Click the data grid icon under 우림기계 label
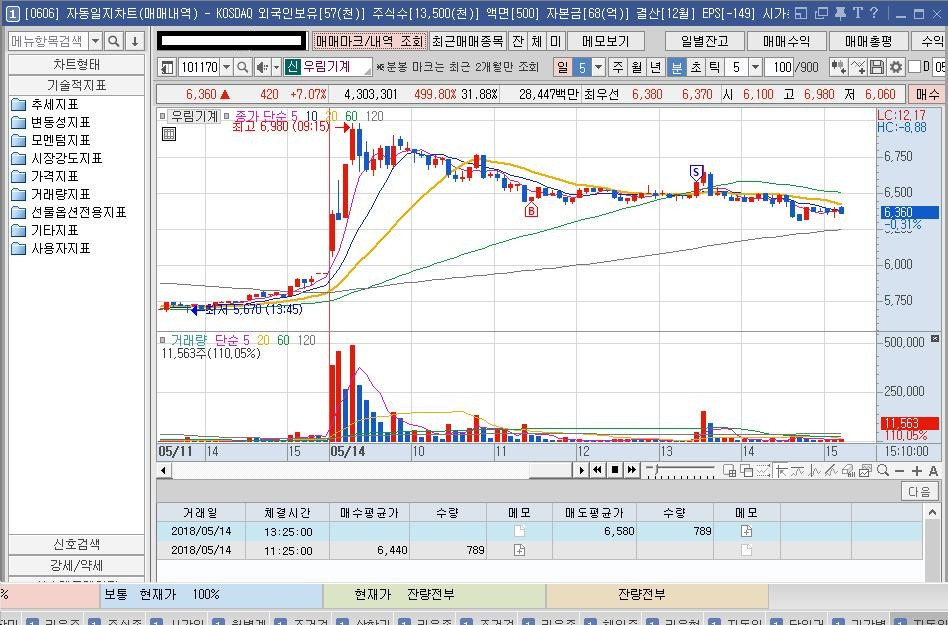The width and height of the screenshot is (948, 625). point(169,134)
